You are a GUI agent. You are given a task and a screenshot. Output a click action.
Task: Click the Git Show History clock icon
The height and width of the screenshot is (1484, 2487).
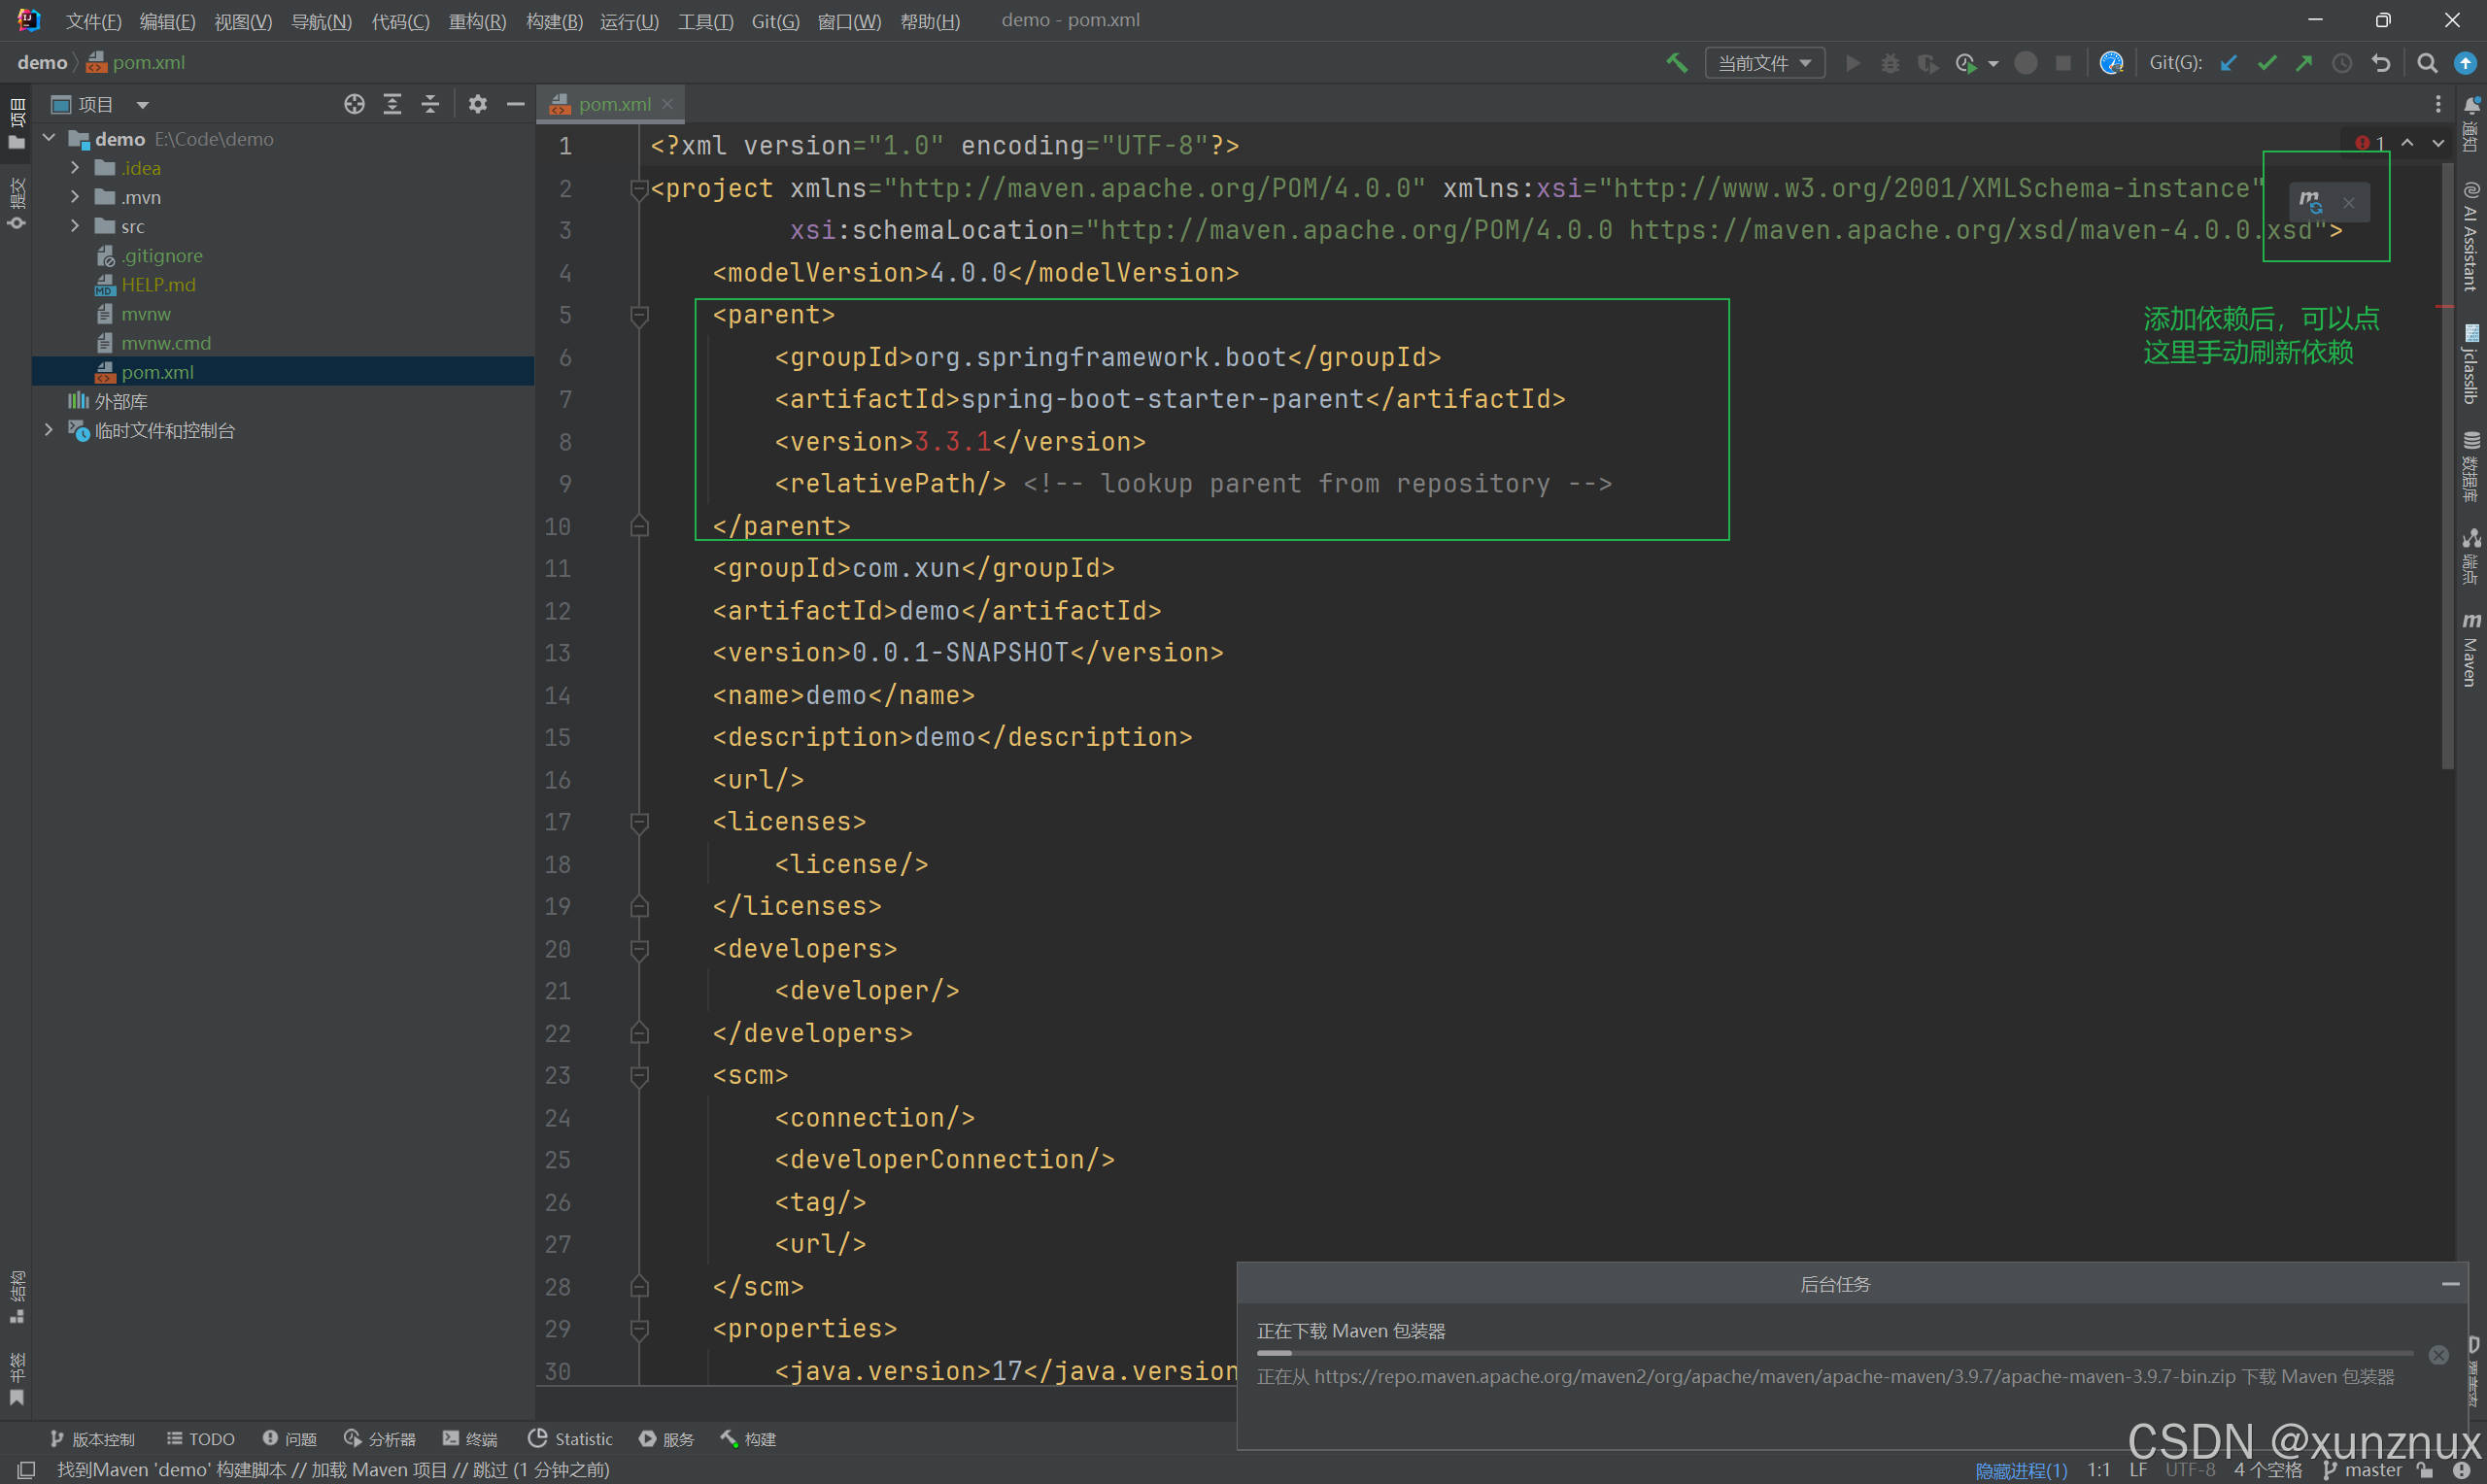[x=2342, y=63]
